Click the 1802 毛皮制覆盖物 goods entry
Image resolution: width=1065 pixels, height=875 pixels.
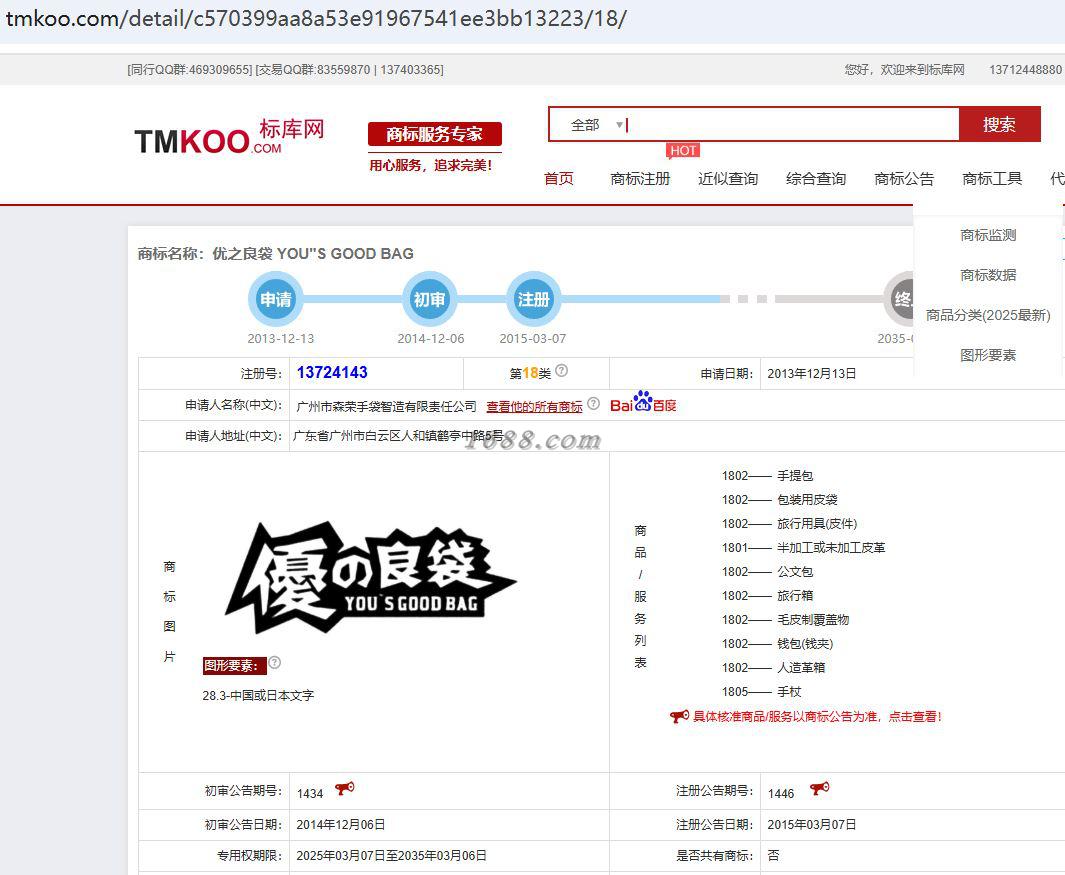coord(785,620)
